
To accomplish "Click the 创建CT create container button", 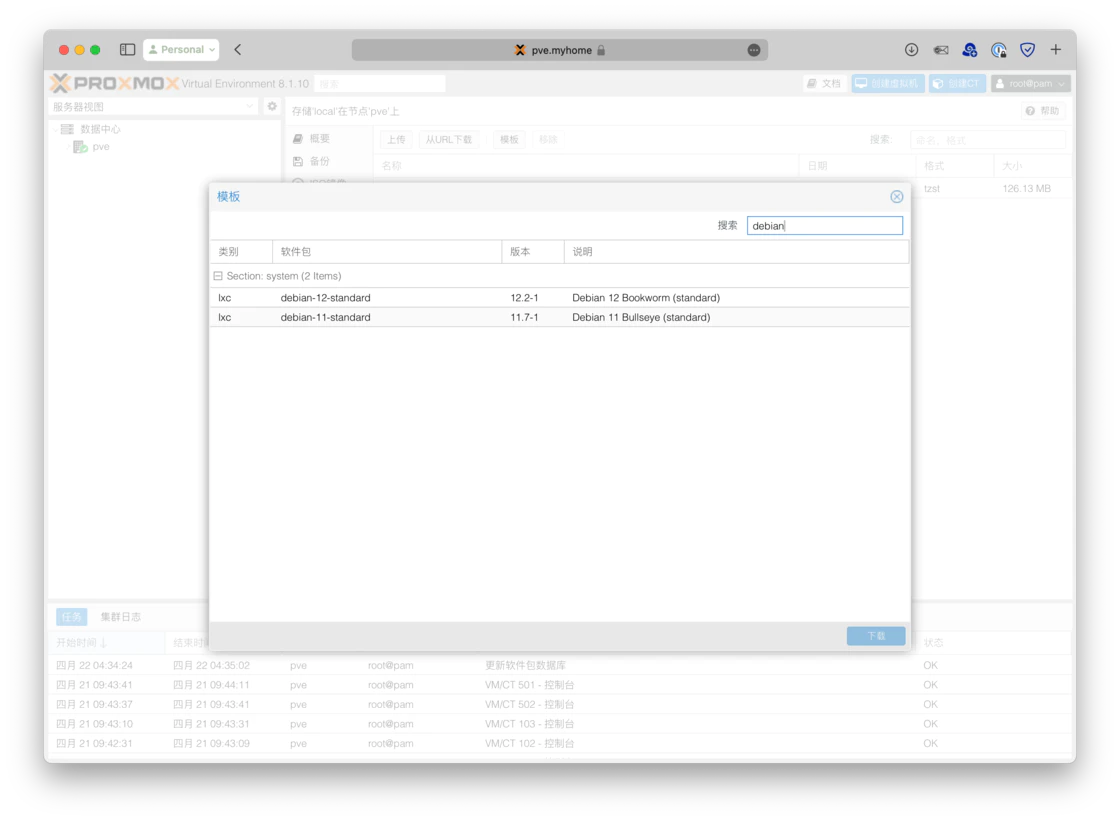I will click(x=956, y=84).
